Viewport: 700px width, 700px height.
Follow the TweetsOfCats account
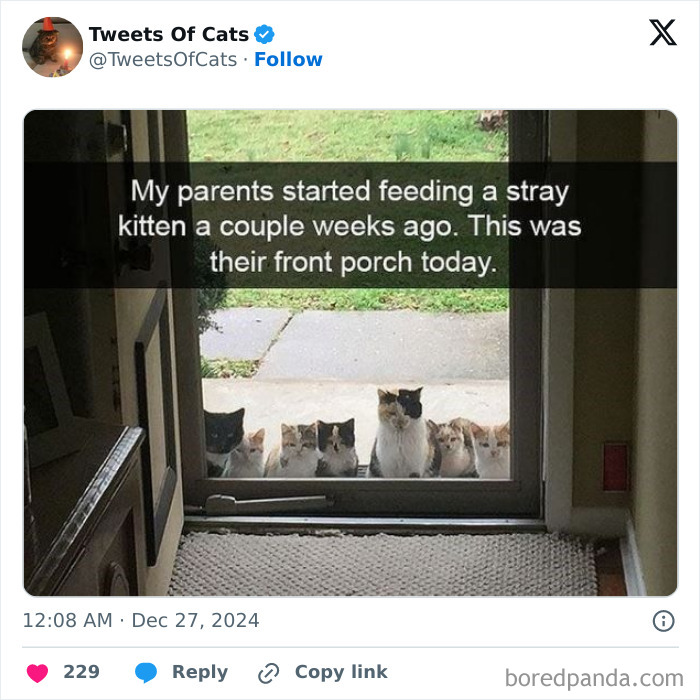(288, 60)
